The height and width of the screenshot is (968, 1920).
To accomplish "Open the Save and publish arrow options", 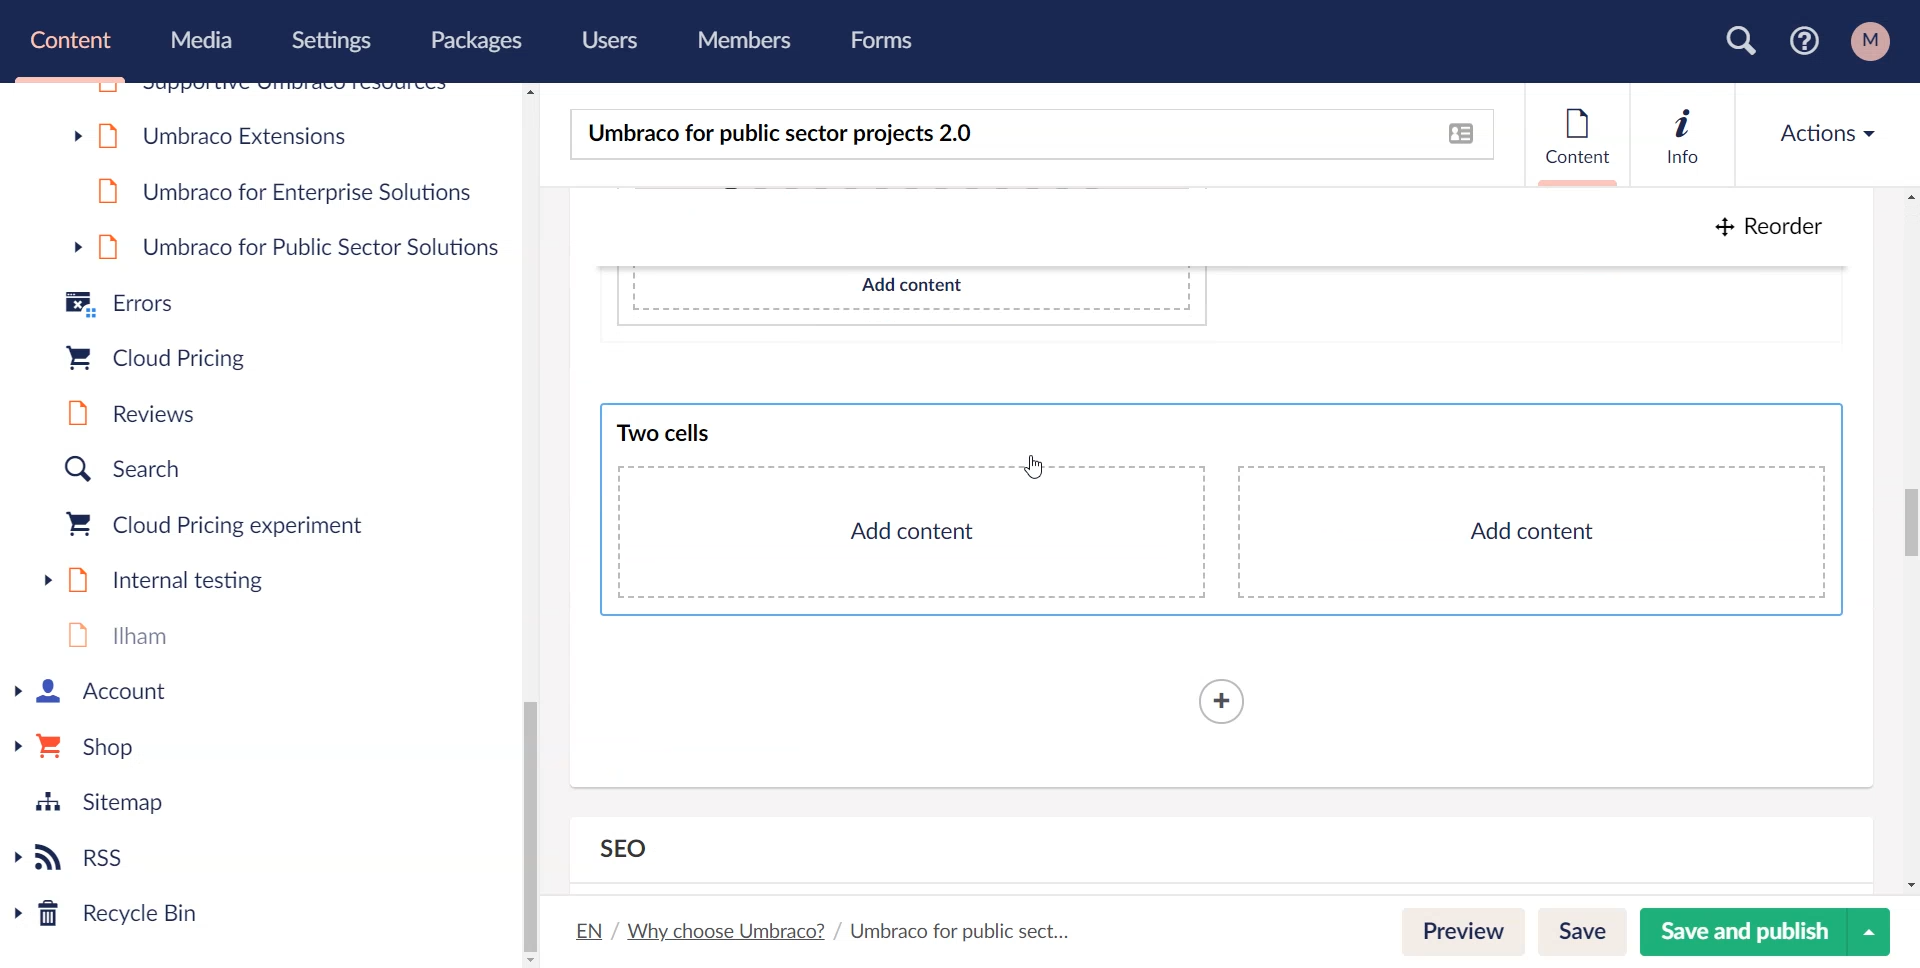I will pyautogui.click(x=1868, y=932).
